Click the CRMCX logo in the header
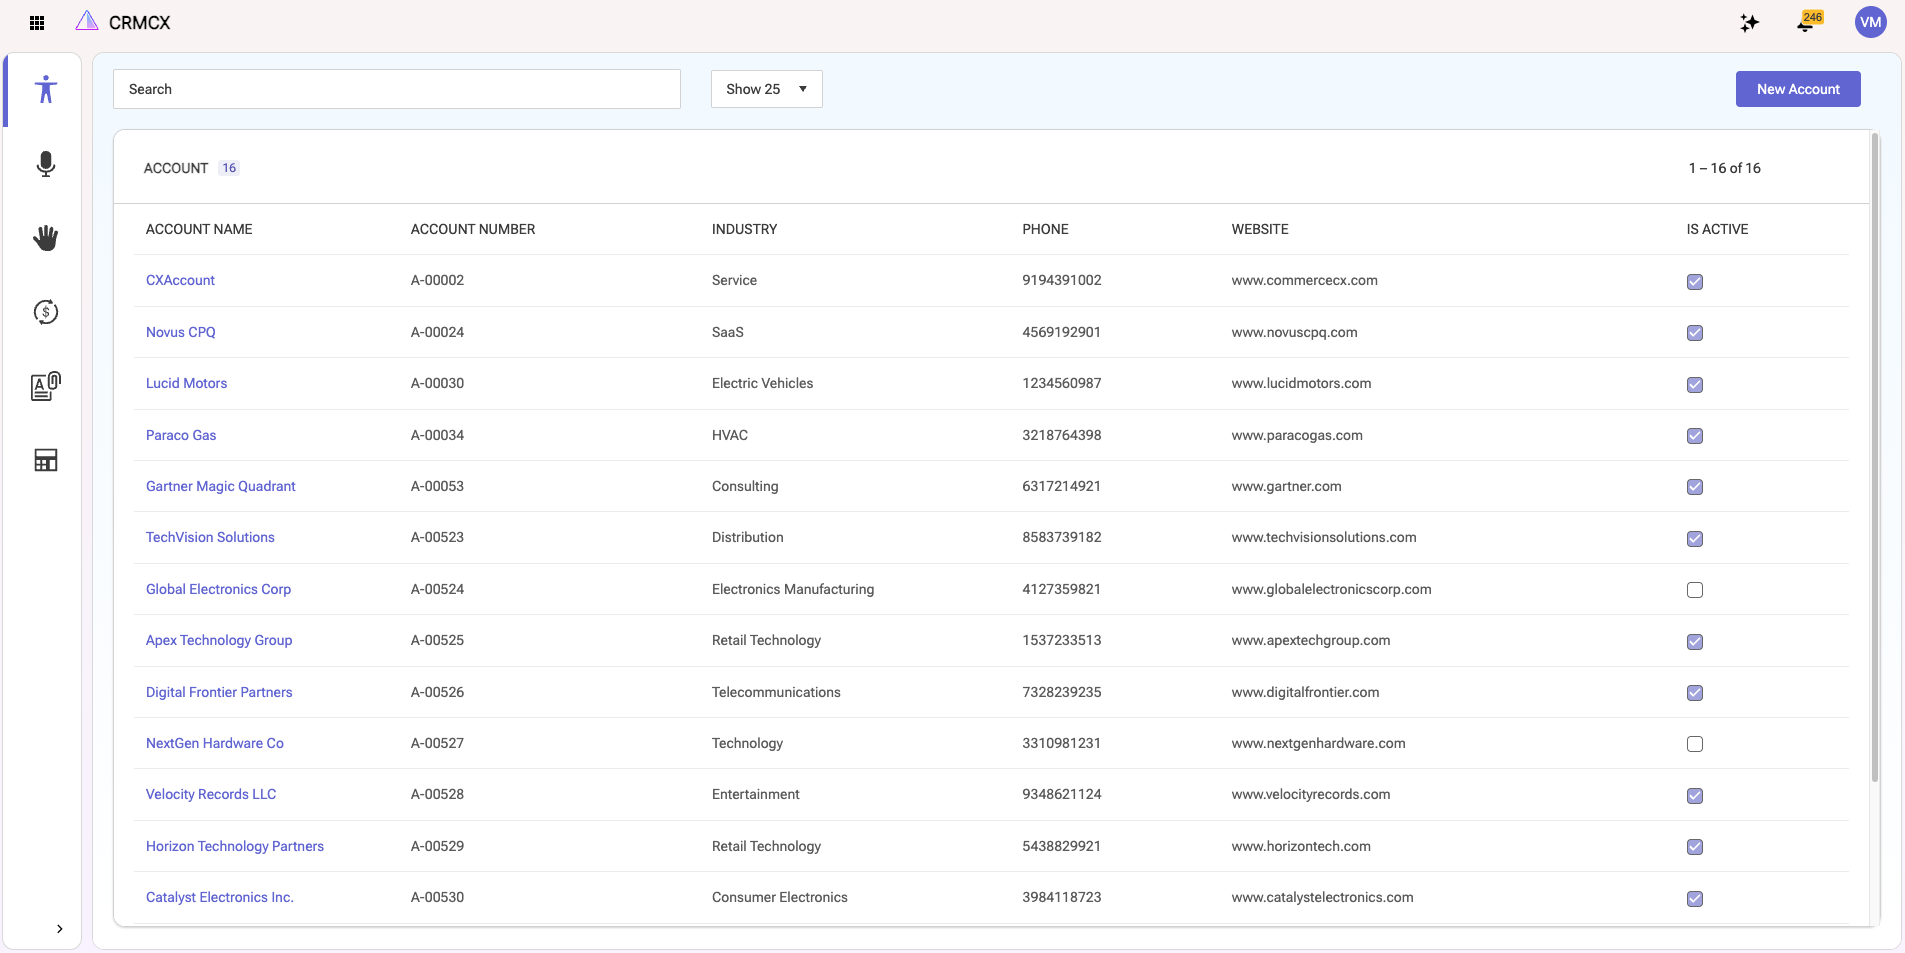Viewport: 1905px width, 953px height. pyautogui.click(x=122, y=21)
